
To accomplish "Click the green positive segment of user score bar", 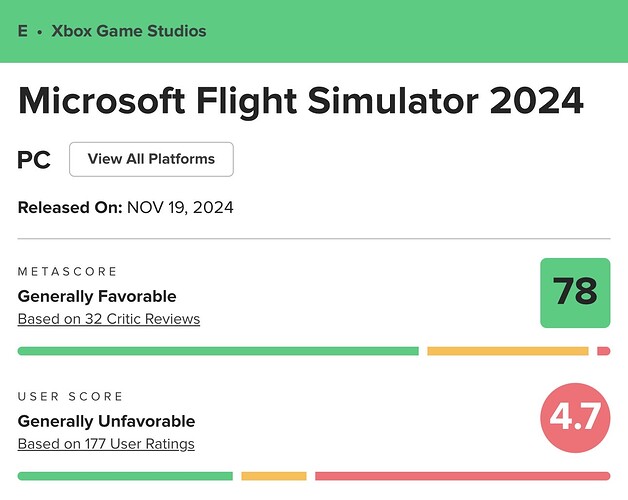I will click(x=125, y=476).
